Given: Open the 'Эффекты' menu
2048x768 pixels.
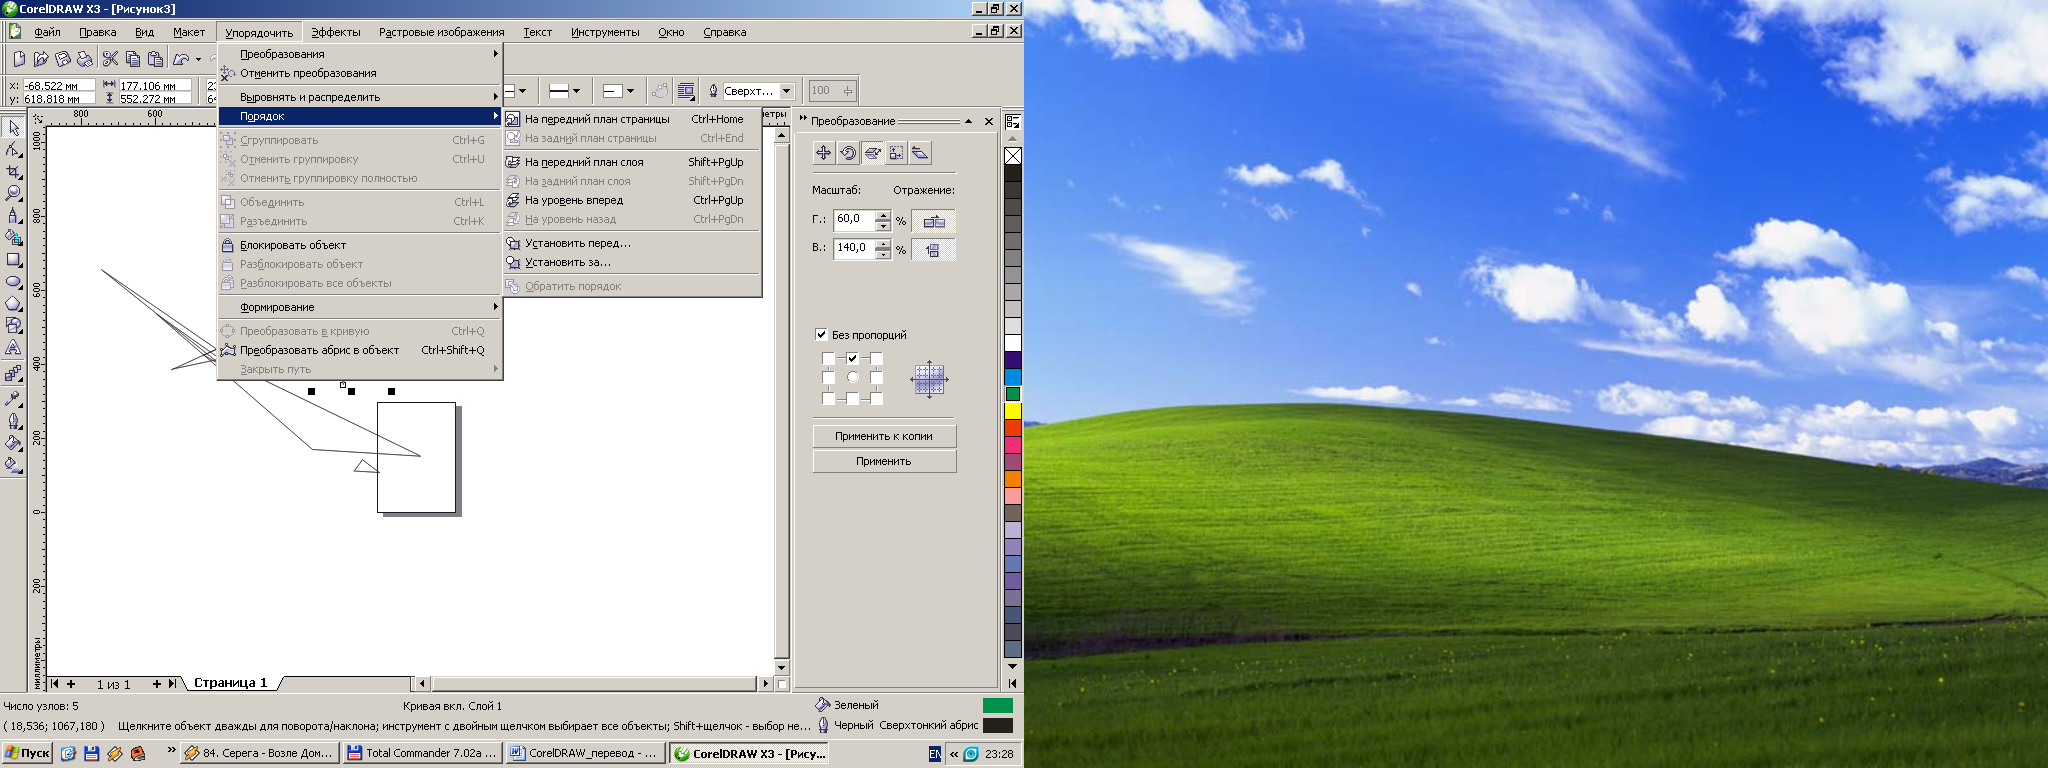Looking at the screenshot, I should click(336, 32).
